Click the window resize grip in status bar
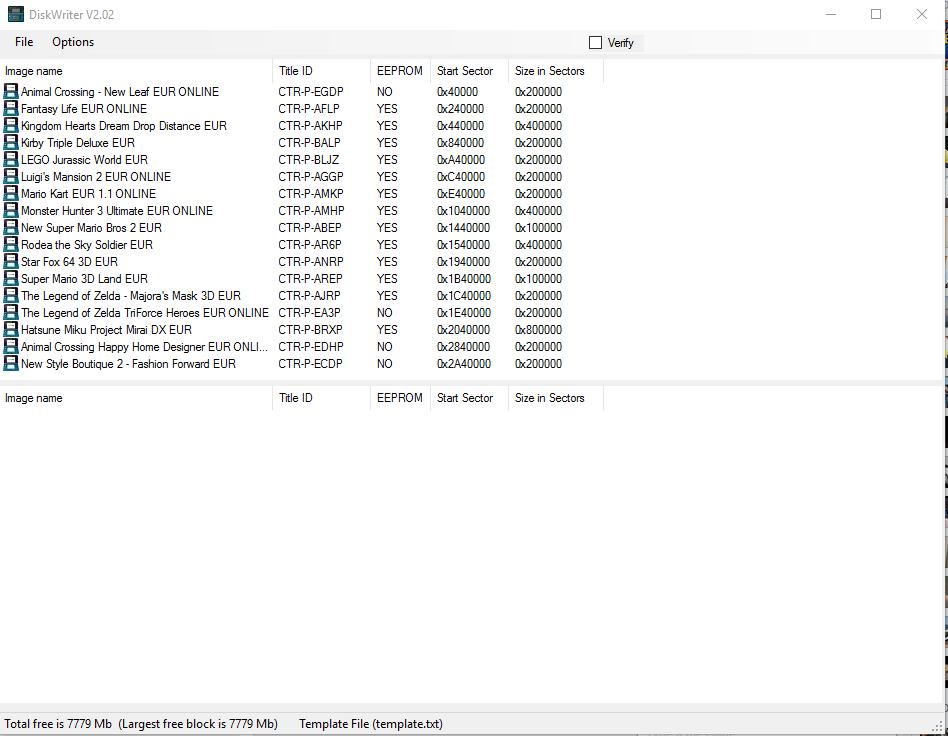Image resolution: width=948 pixels, height=736 pixels. [938, 728]
